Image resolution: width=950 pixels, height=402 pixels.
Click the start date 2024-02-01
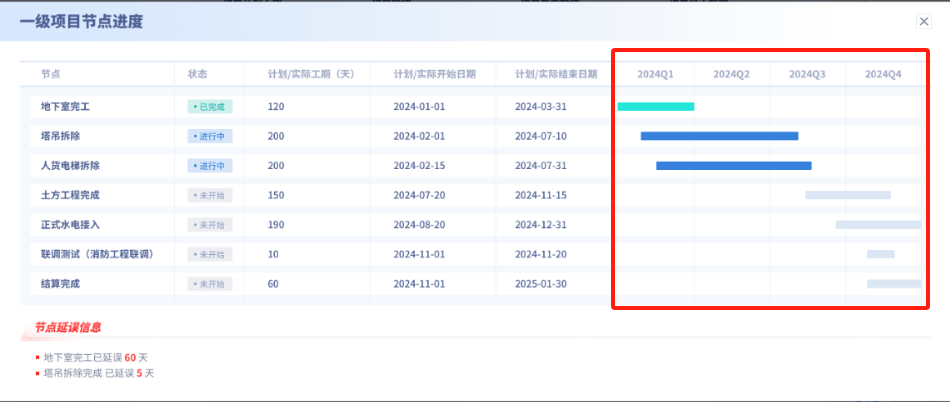point(419,136)
